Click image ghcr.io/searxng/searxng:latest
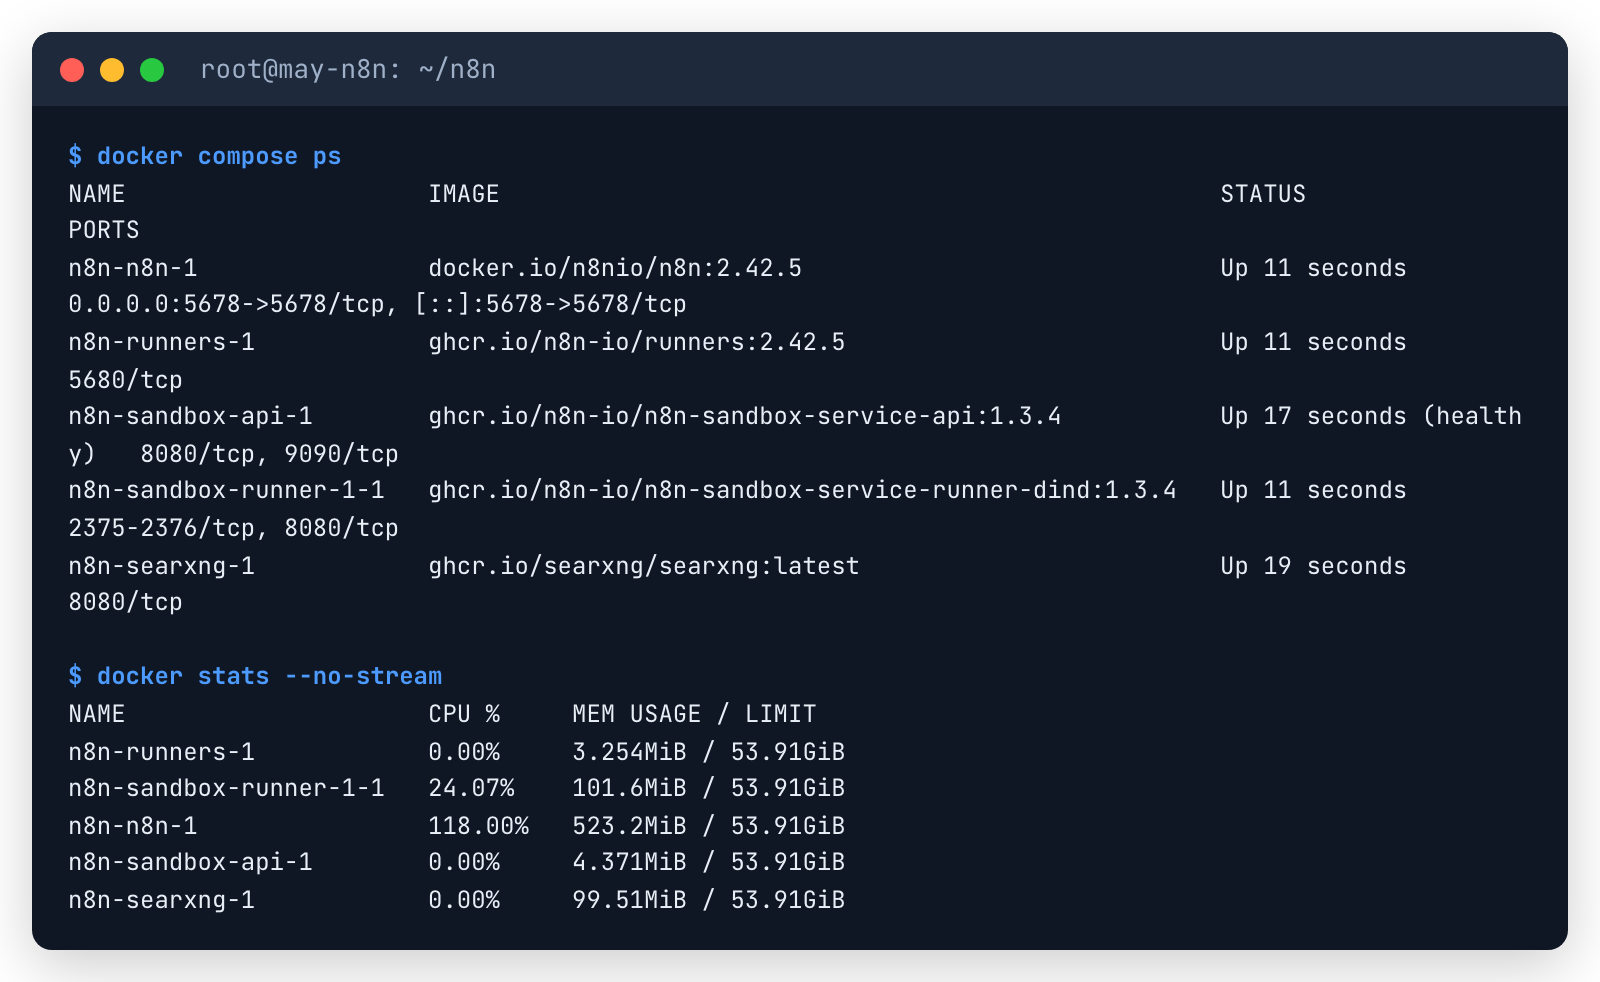This screenshot has width=1600, height=982. point(644,566)
